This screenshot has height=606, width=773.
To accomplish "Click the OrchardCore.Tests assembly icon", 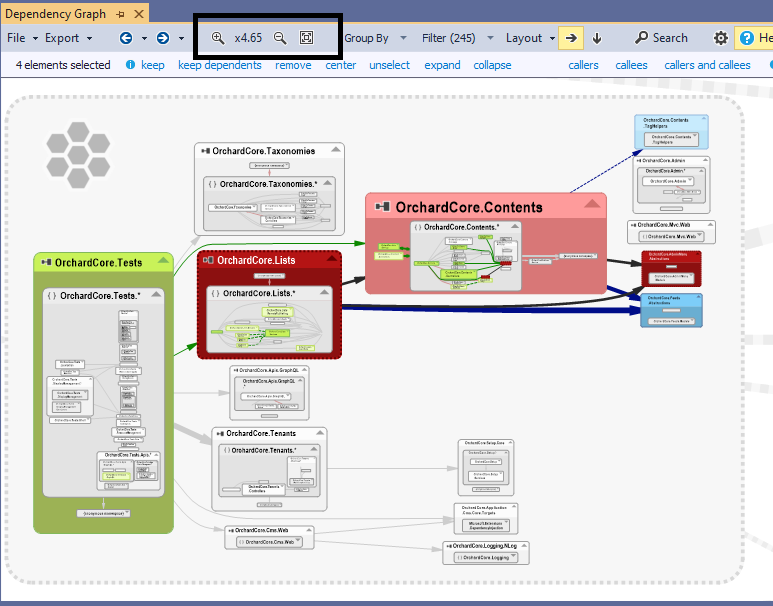I will click(x=46, y=262).
